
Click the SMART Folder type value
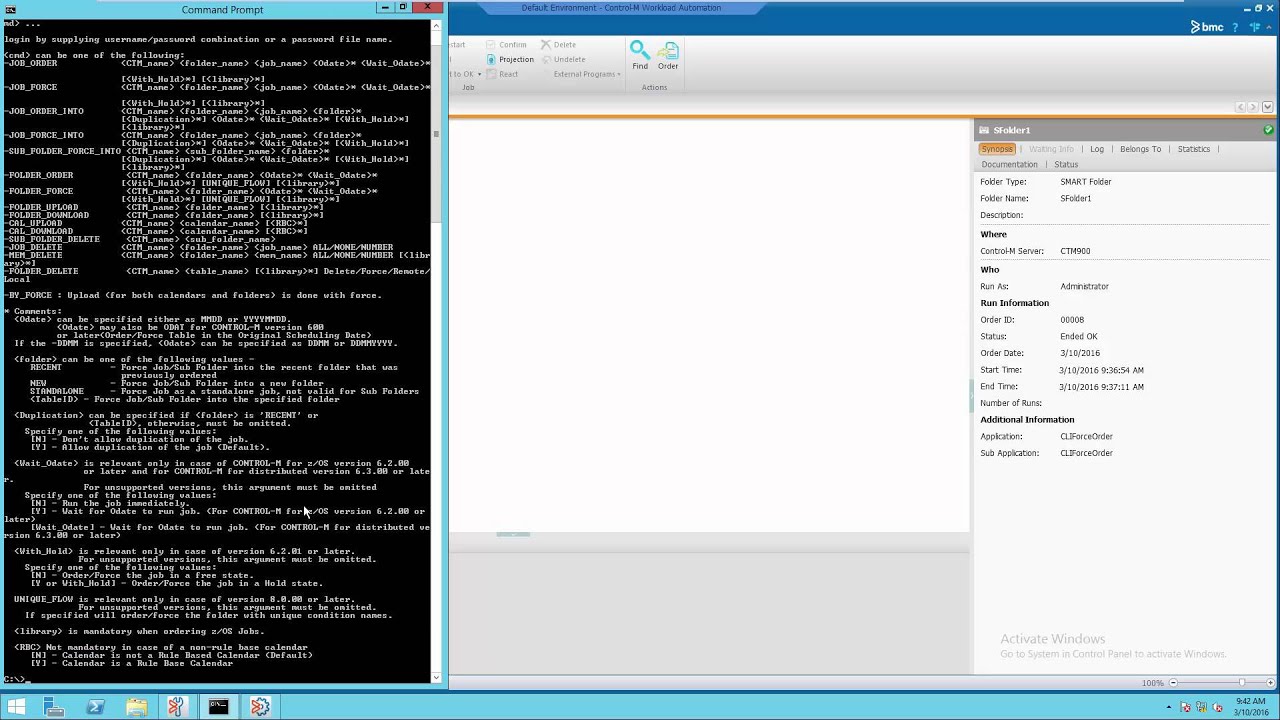coord(1086,182)
